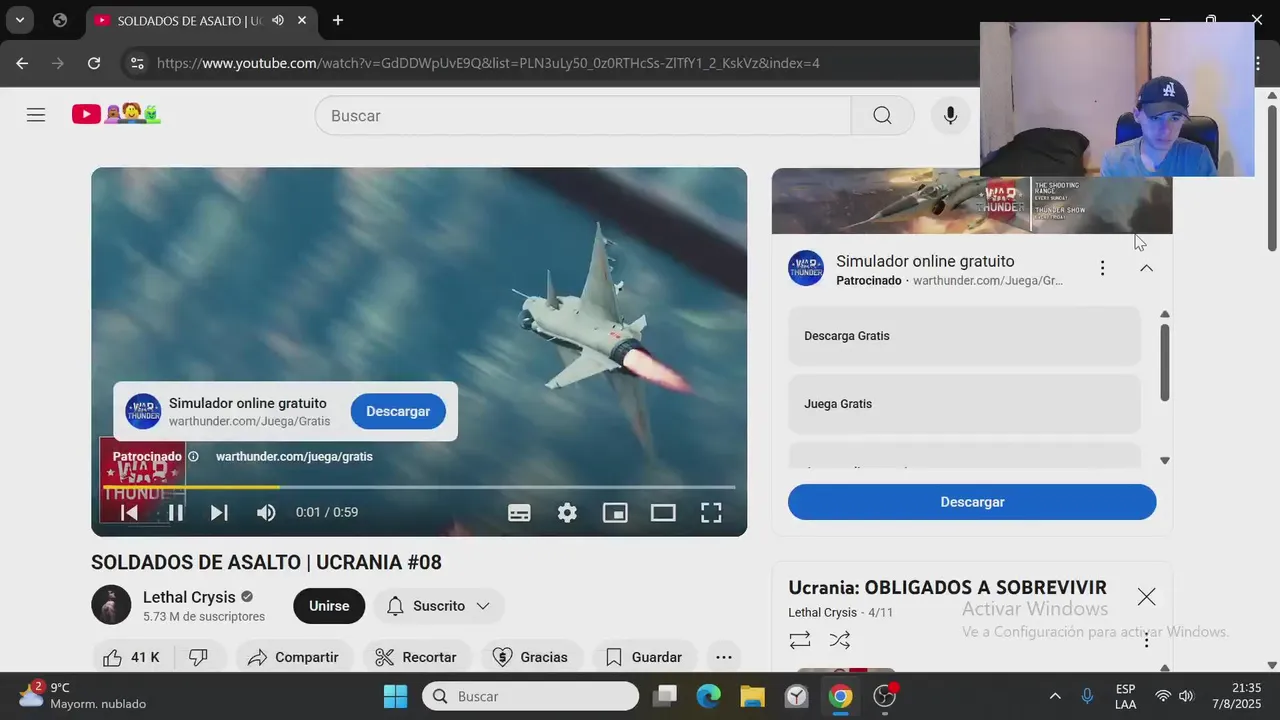Mute the tab via speaker icon
Image resolution: width=1280 pixels, height=720 pixels.
[x=277, y=20]
